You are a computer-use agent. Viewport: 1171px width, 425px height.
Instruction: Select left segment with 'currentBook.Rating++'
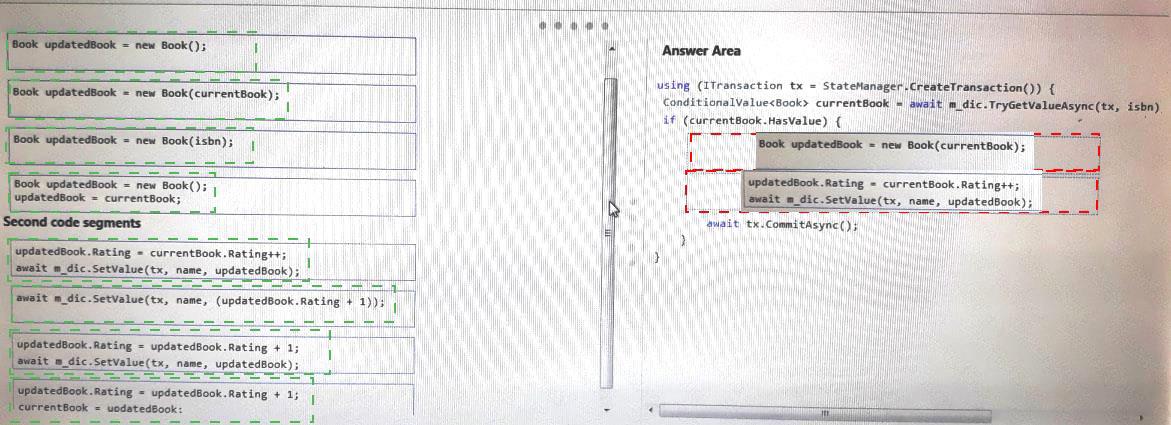pyautogui.click(x=212, y=263)
